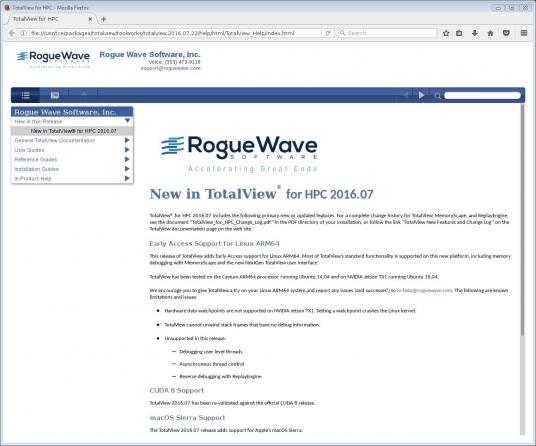This screenshot has height=446, width=536.
Task: Click the next page play arrow
Action: tap(421, 95)
